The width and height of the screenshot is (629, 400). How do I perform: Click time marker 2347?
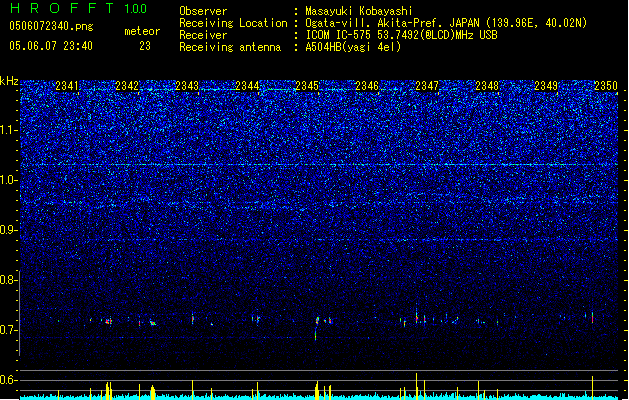[427, 86]
